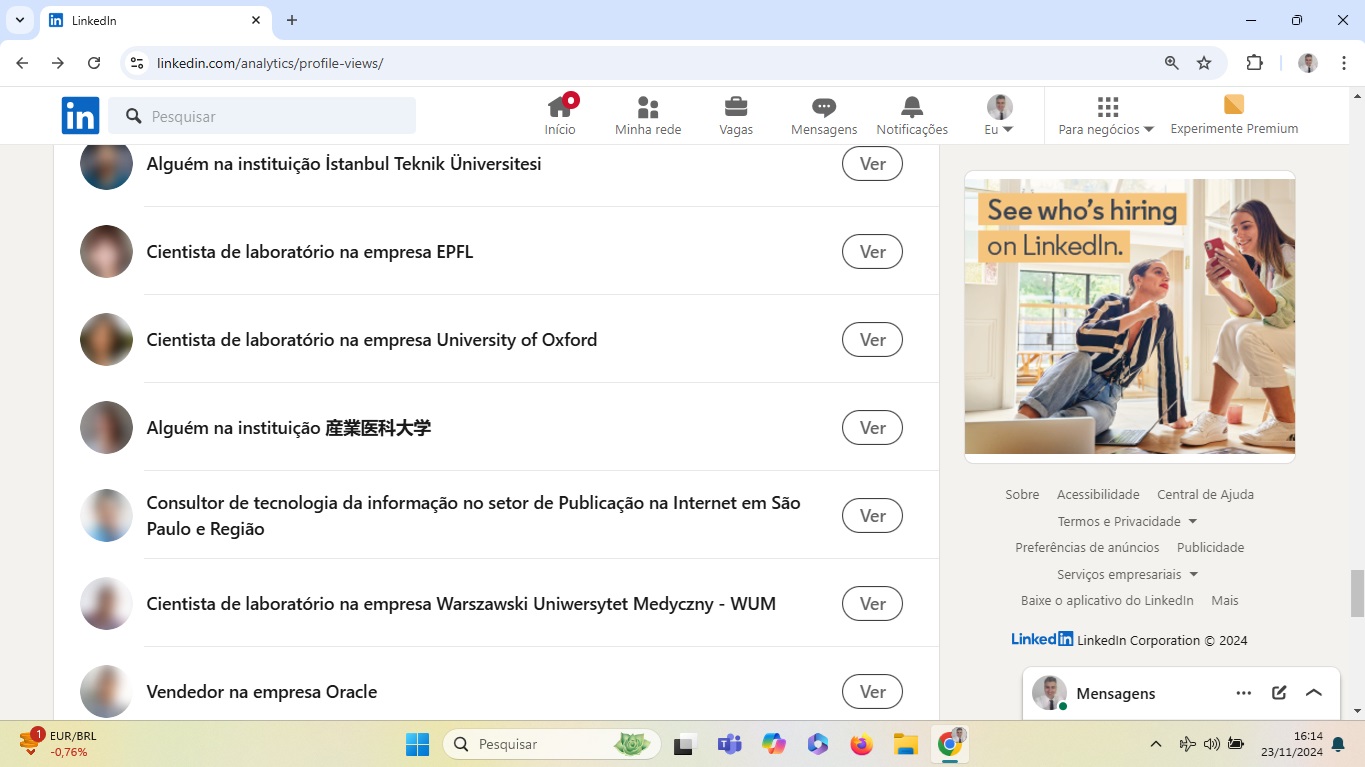The image size is (1365, 767).
Task: Compose new message pencil icon
Action: tap(1279, 693)
